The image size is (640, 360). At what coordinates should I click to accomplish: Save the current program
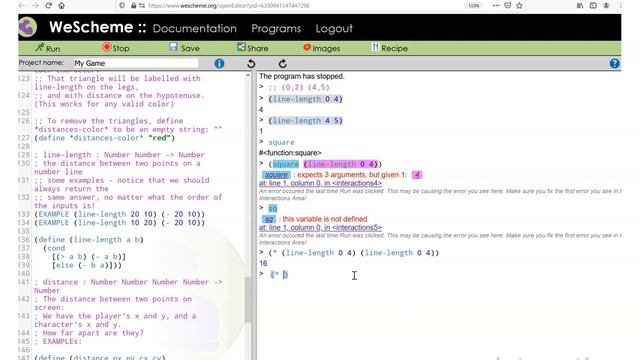(x=184, y=48)
